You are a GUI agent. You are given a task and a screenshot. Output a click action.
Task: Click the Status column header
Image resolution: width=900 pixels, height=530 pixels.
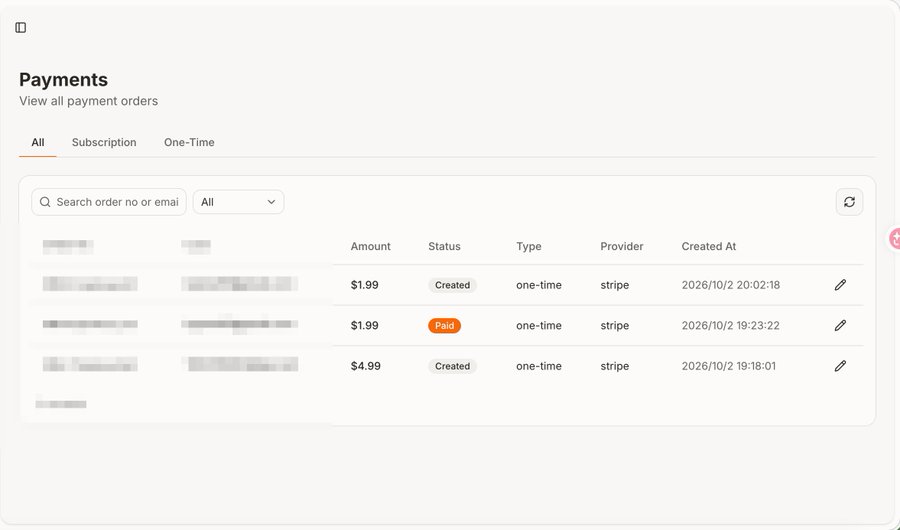click(x=444, y=246)
